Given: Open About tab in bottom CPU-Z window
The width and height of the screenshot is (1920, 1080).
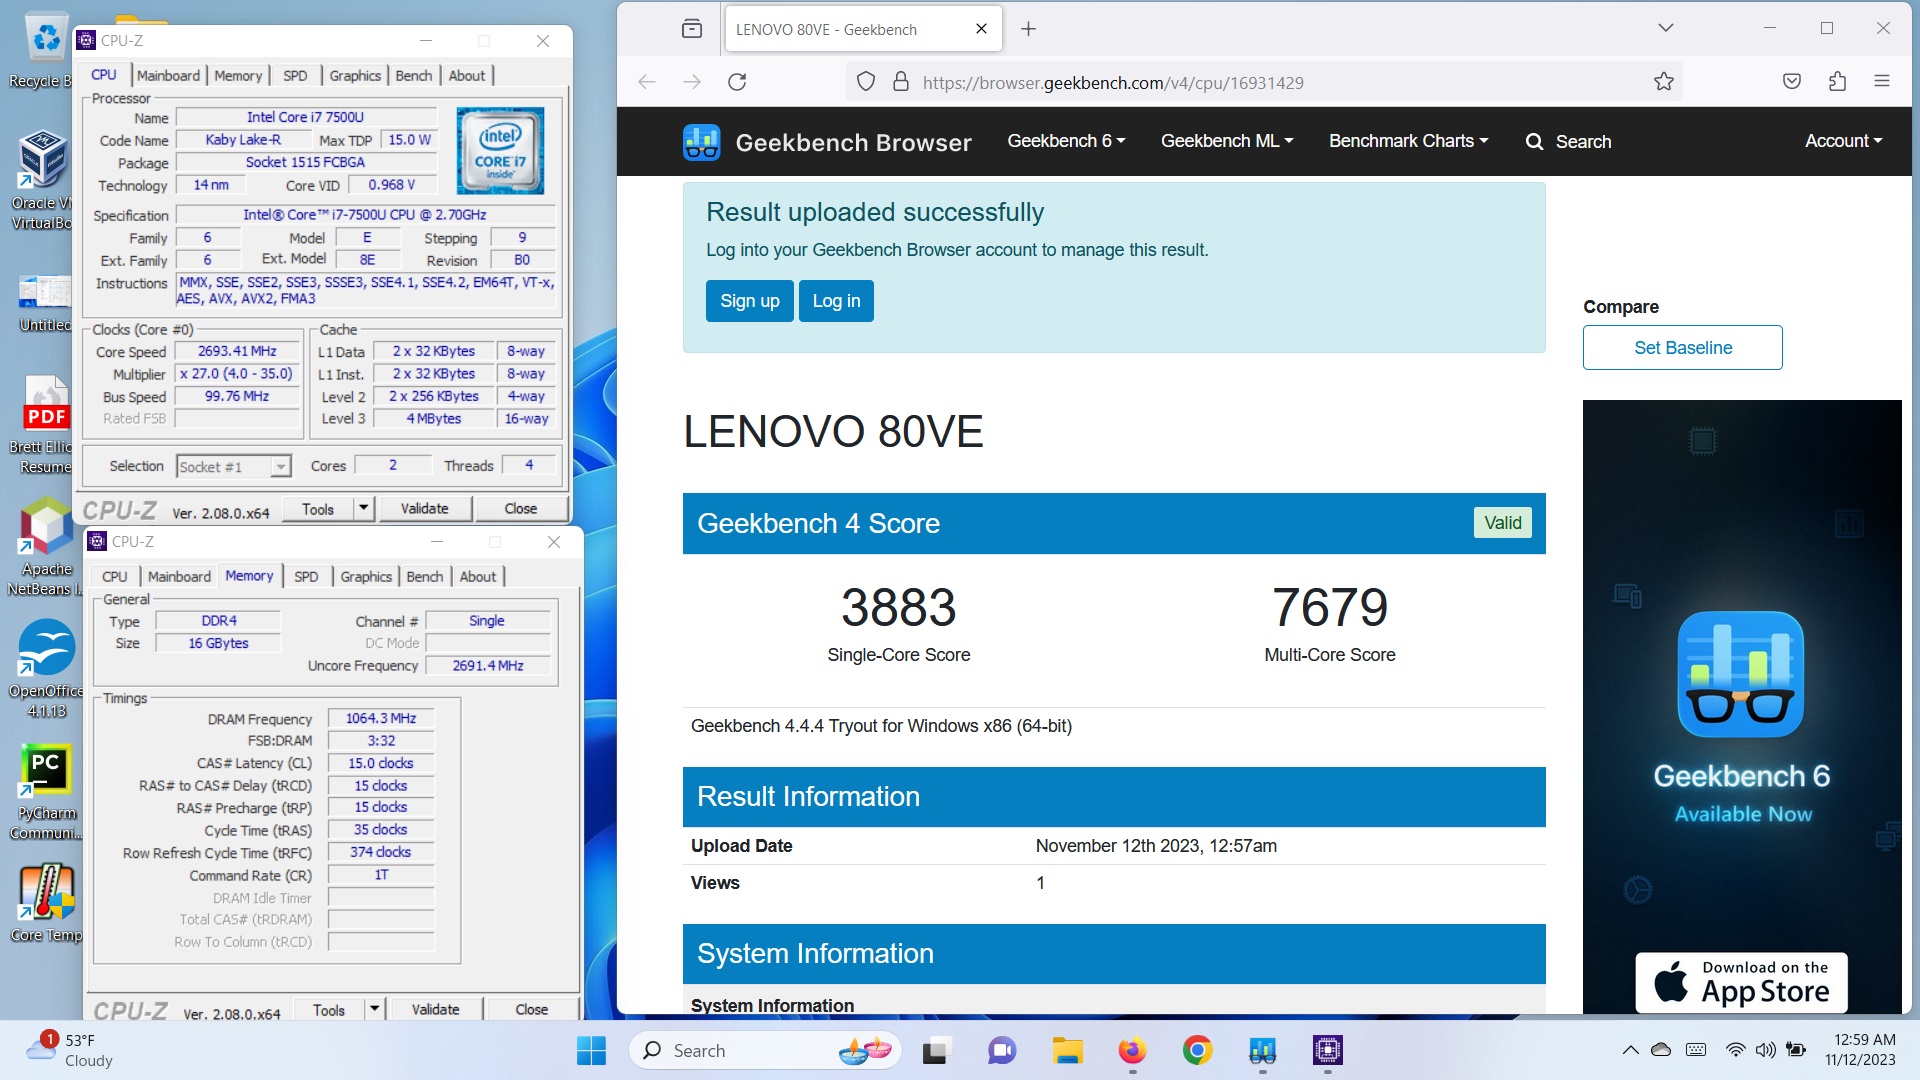Looking at the screenshot, I should [x=478, y=577].
